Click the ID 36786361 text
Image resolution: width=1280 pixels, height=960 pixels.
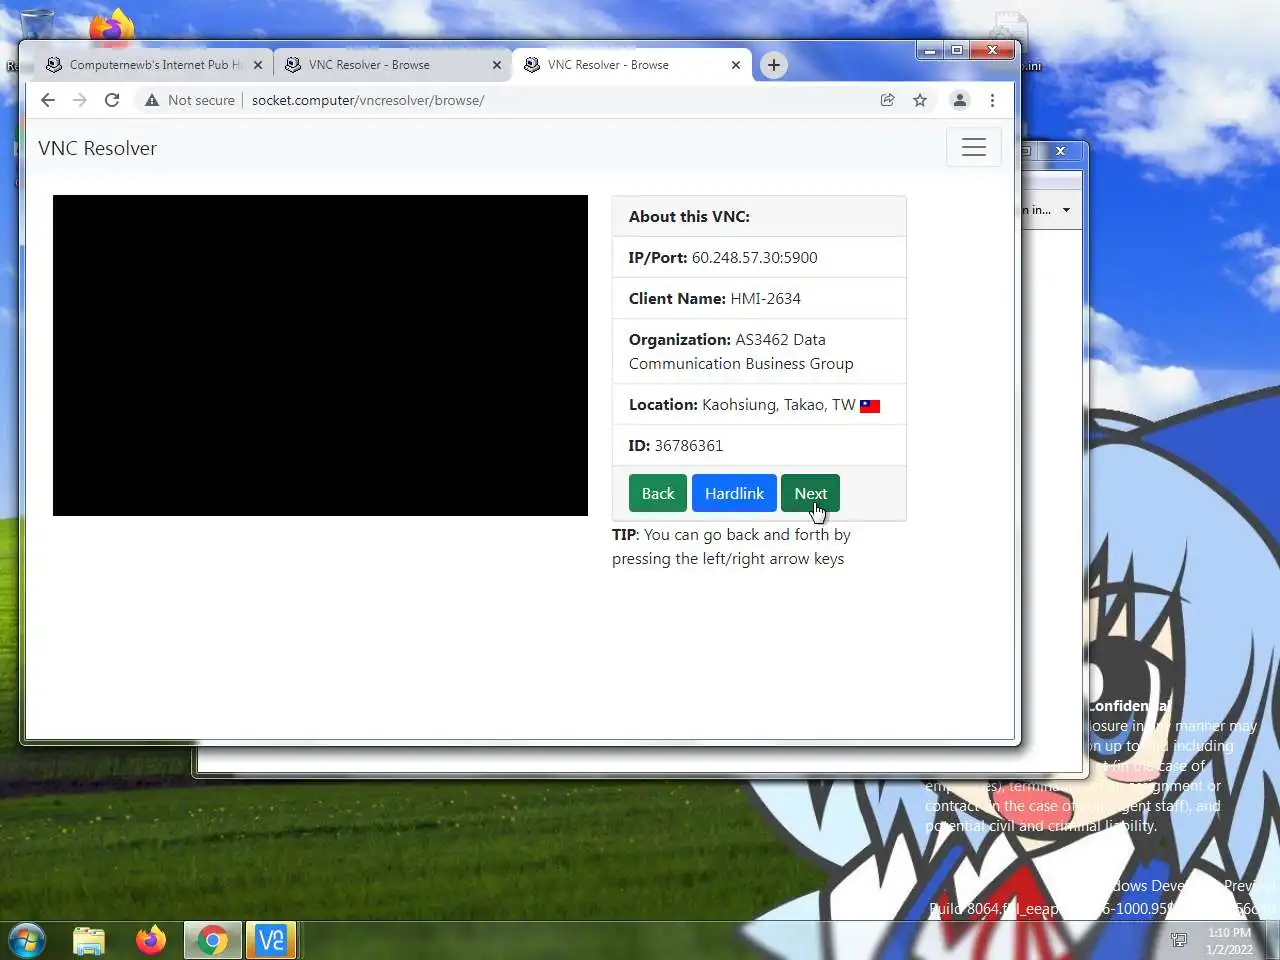[x=675, y=445]
